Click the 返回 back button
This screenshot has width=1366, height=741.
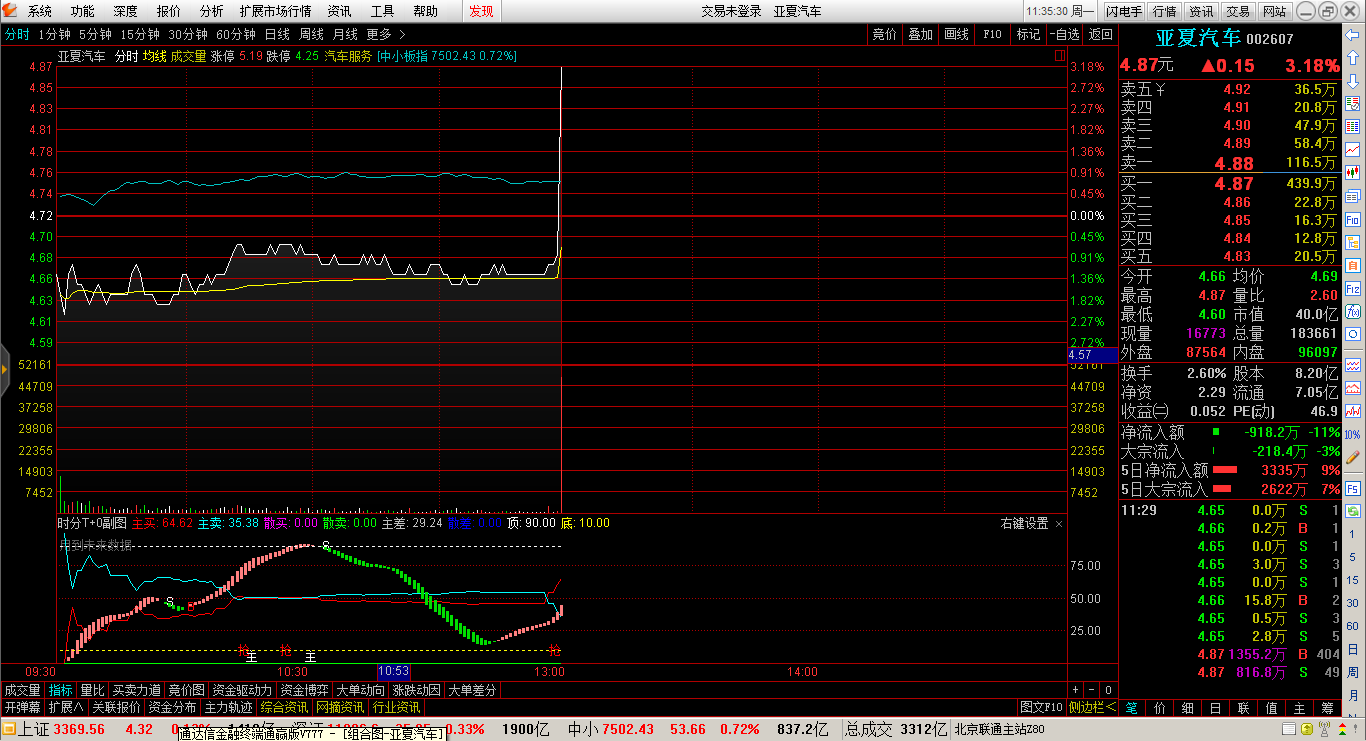pos(1101,34)
